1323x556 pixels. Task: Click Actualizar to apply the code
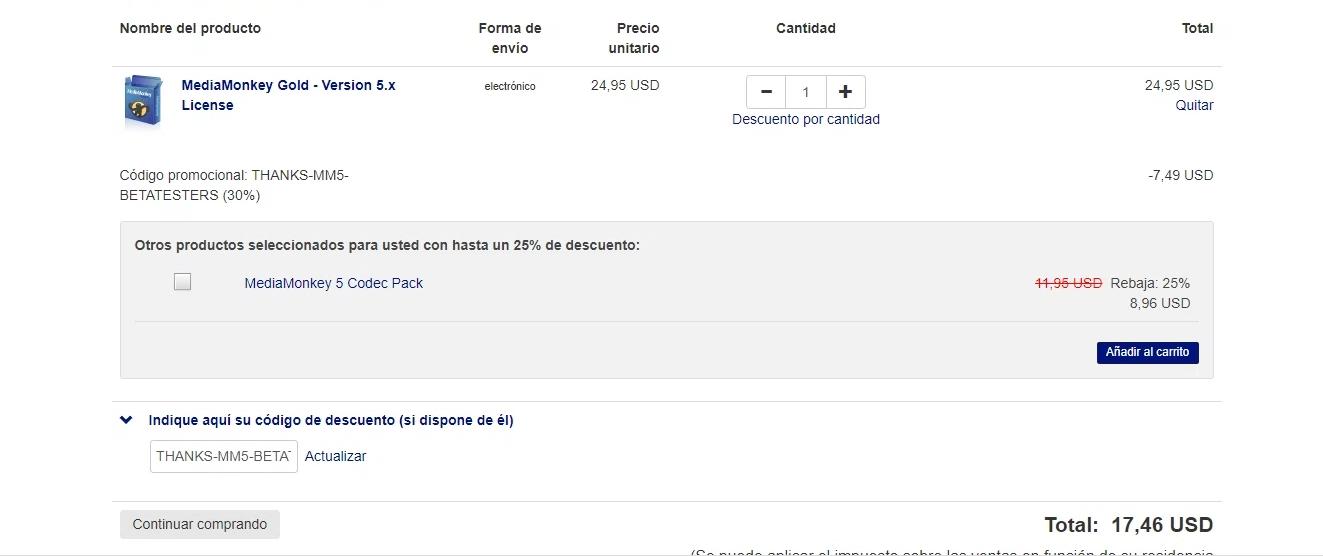tap(335, 456)
